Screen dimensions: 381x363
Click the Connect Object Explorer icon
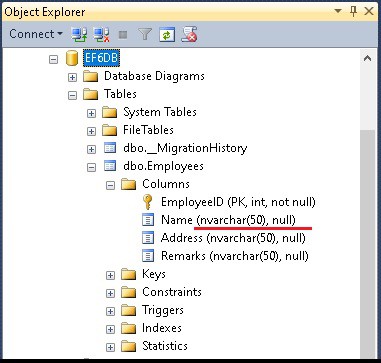[79, 34]
